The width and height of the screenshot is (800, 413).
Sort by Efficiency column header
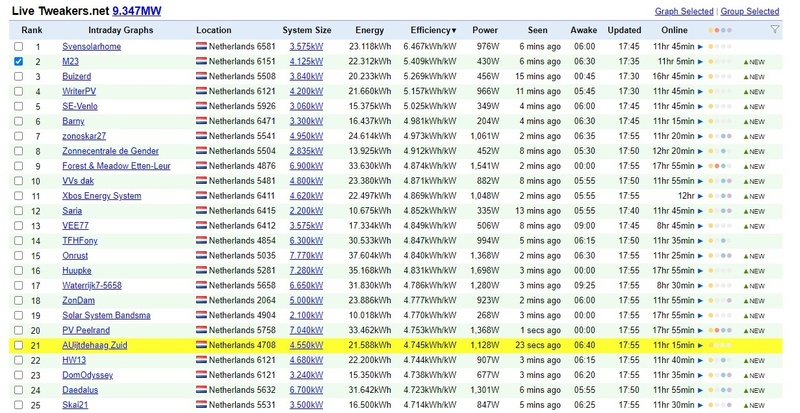pos(433,30)
